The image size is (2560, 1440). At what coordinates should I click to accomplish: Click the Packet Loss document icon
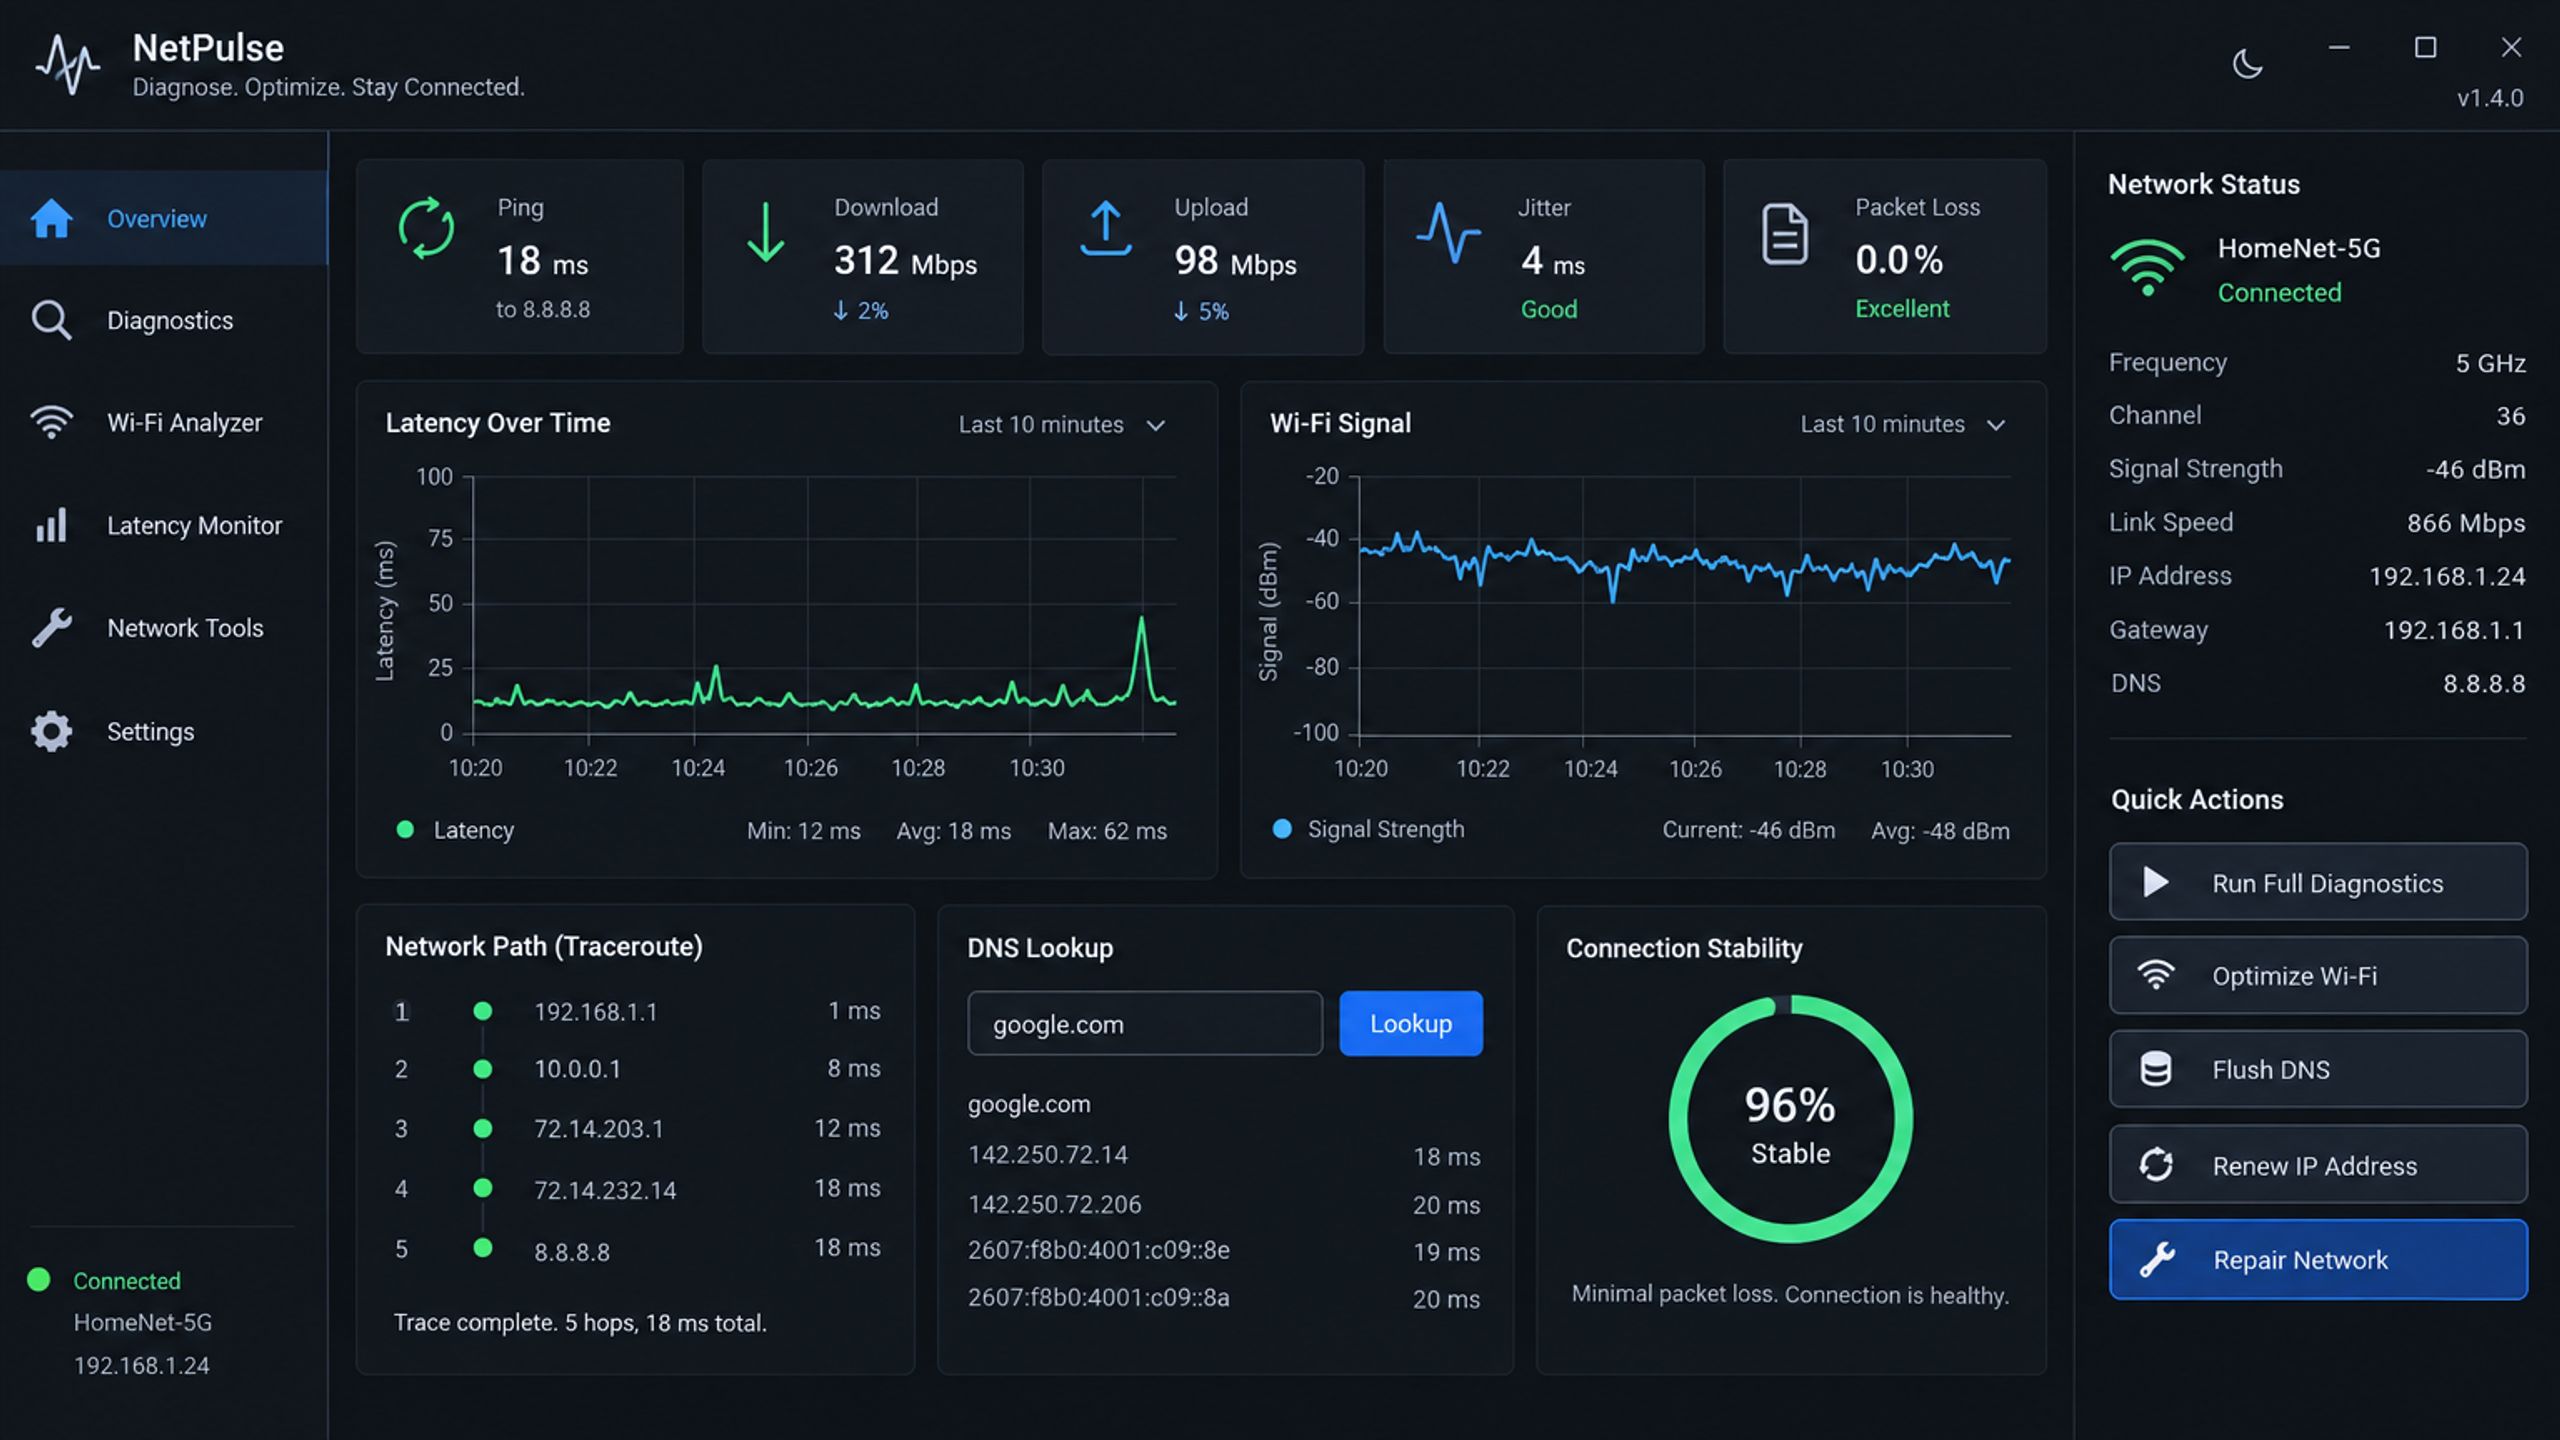pyautogui.click(x=1785, y=234)
